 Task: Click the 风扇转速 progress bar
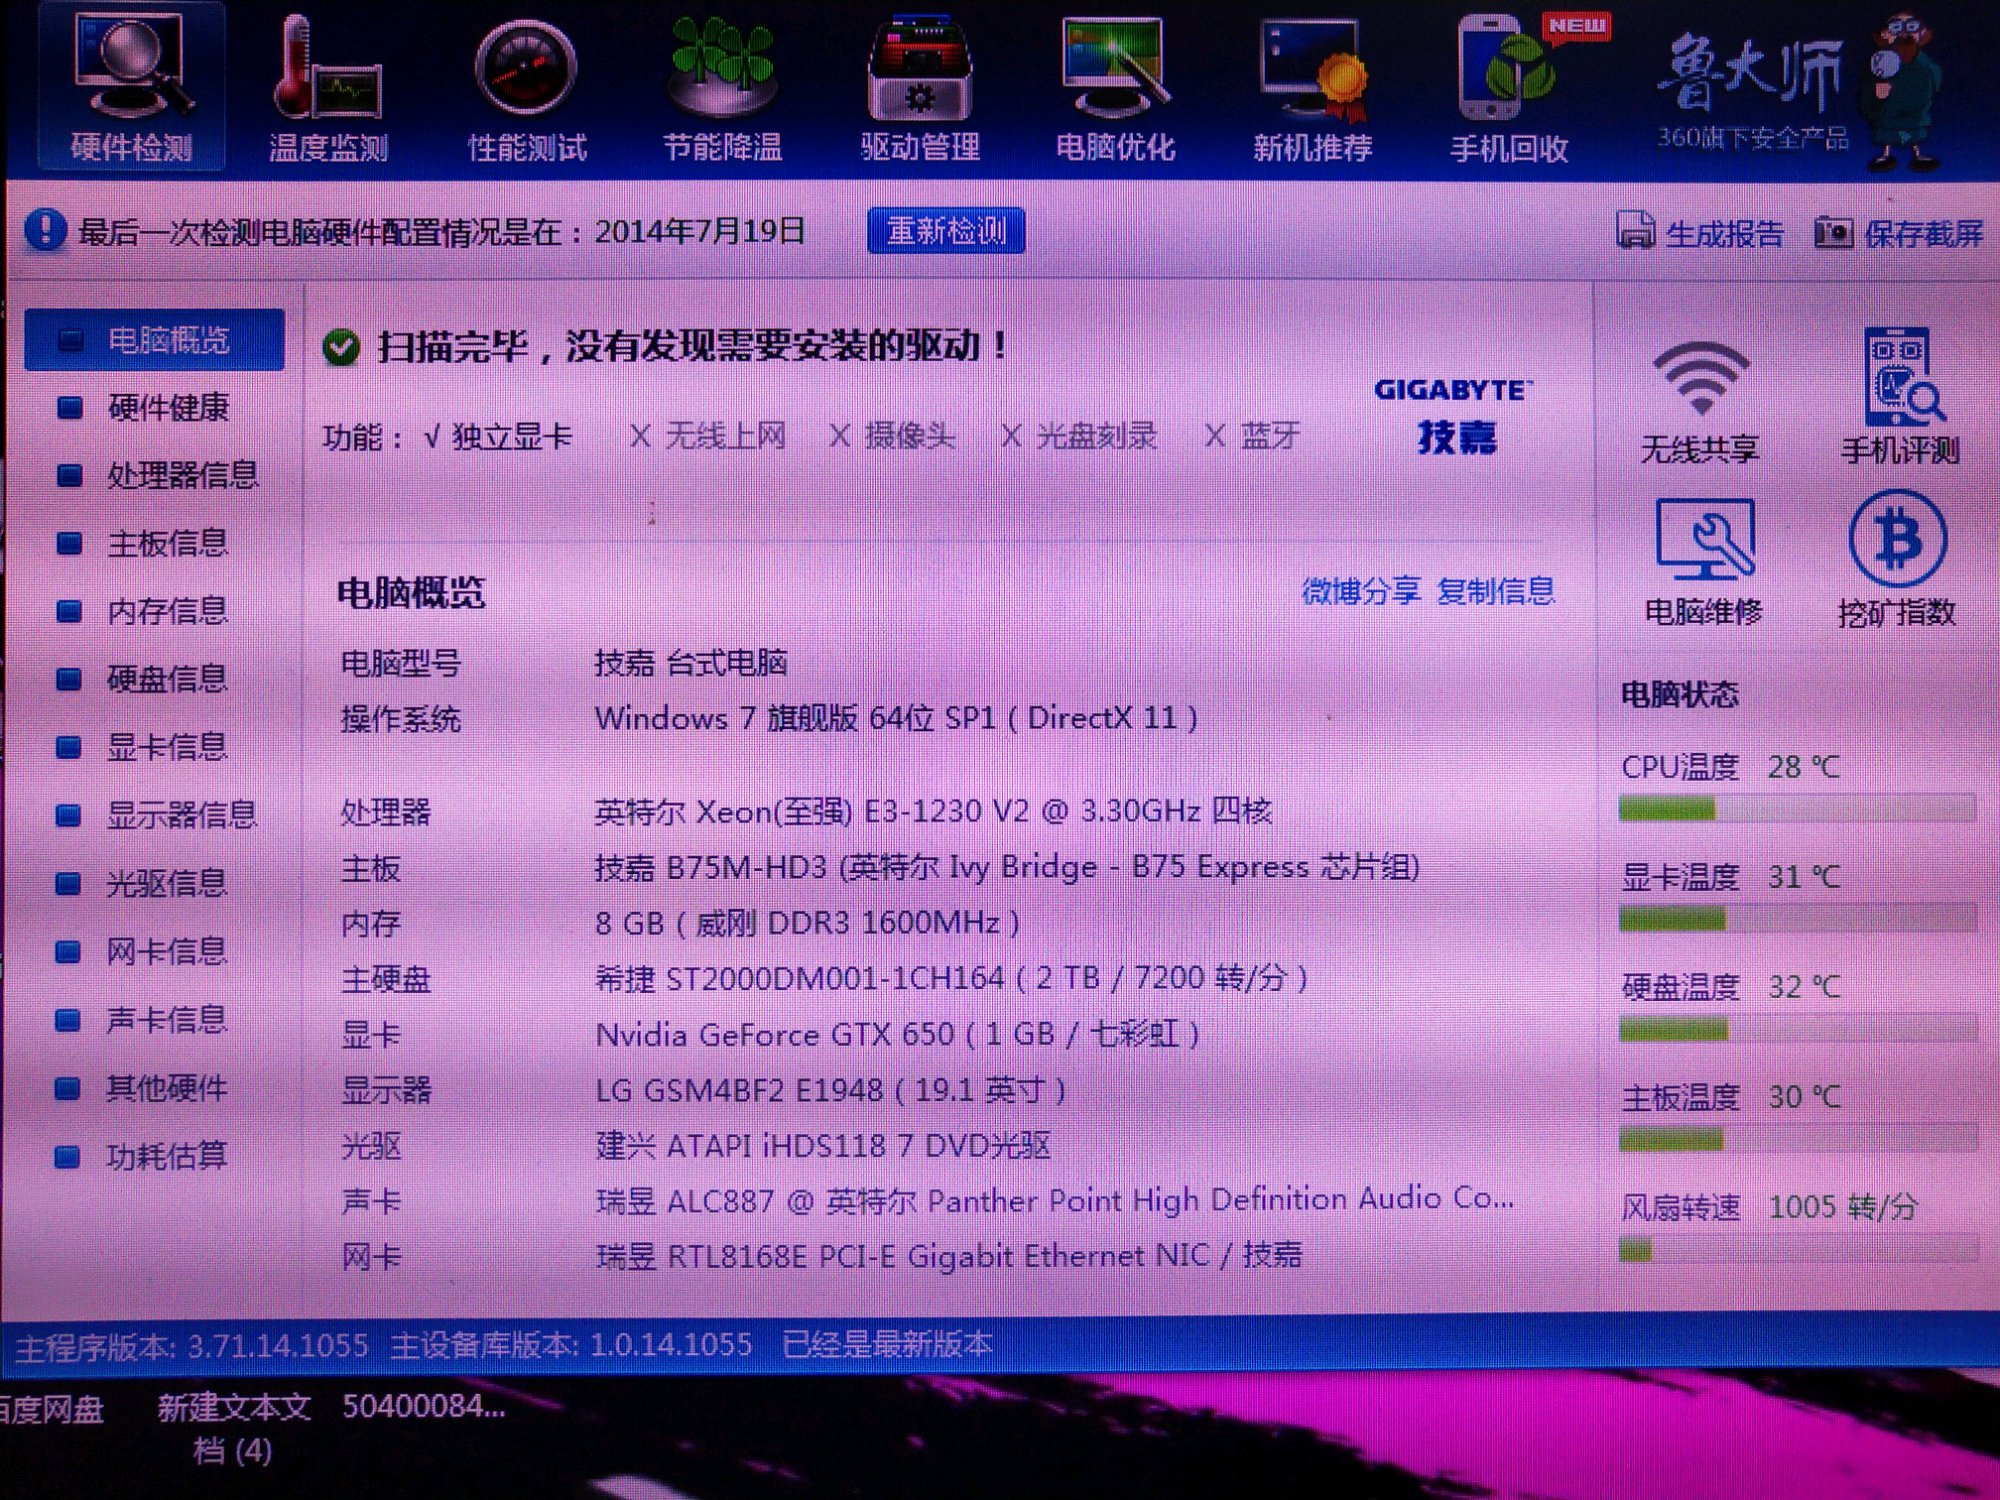(x=1797, y=1249)
